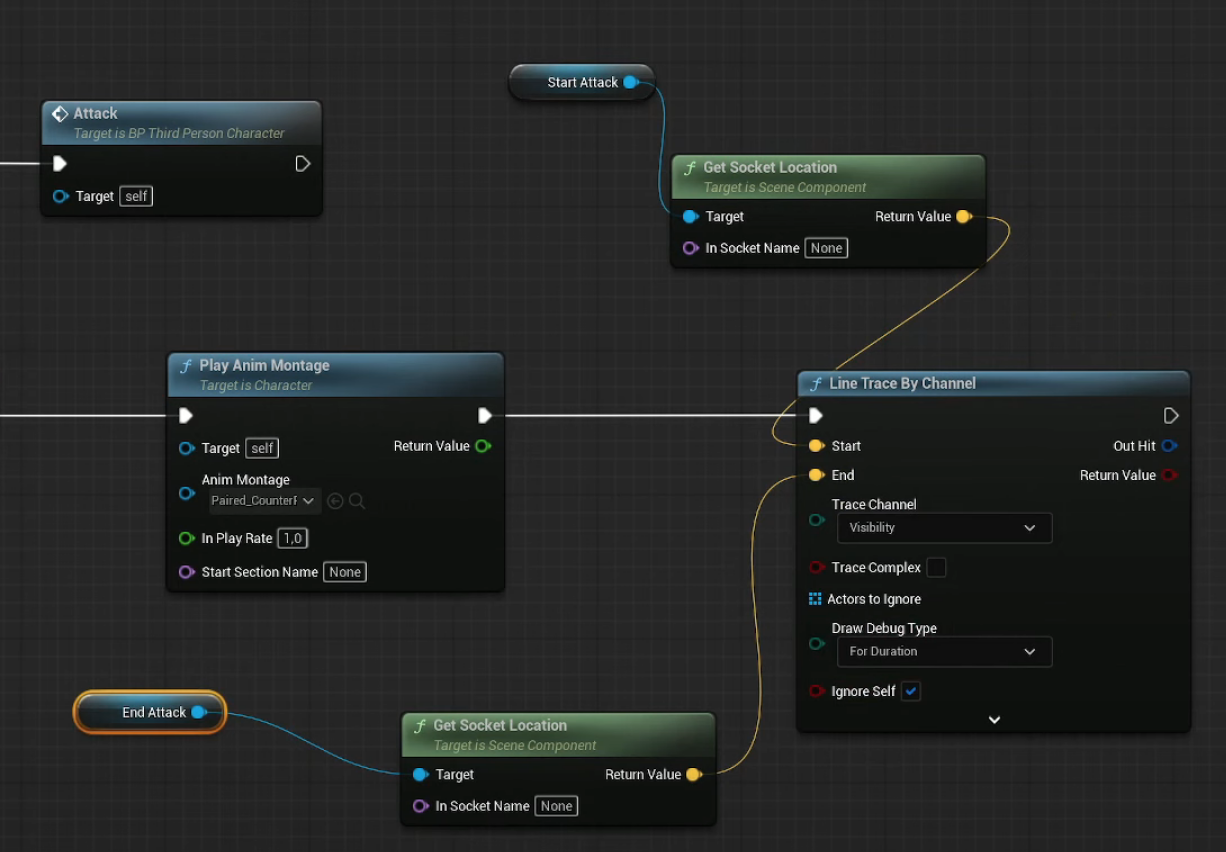Click the Start Section Name field
This screenshot has height=852, width=1226.
pos(344,572)
